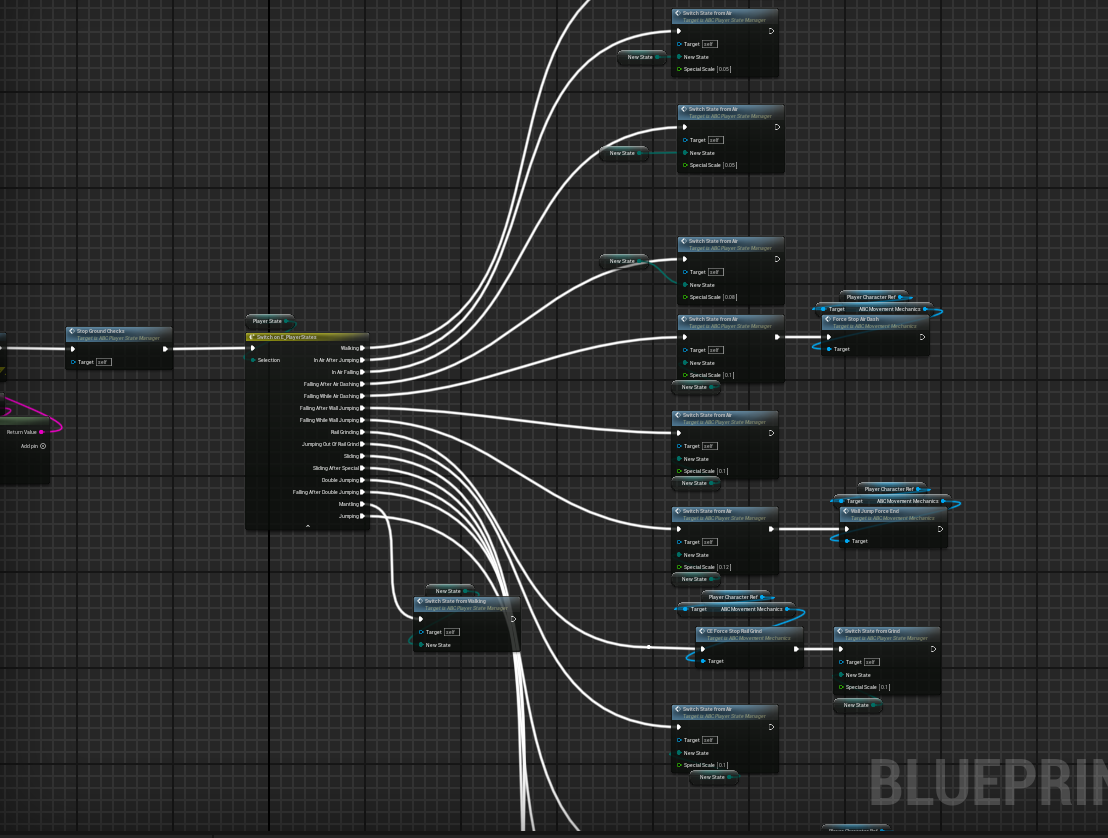The height and width of the screenshot is (838, 1108).
Task: Select the Stop Ground Checks node title
Action: point(110,331)
